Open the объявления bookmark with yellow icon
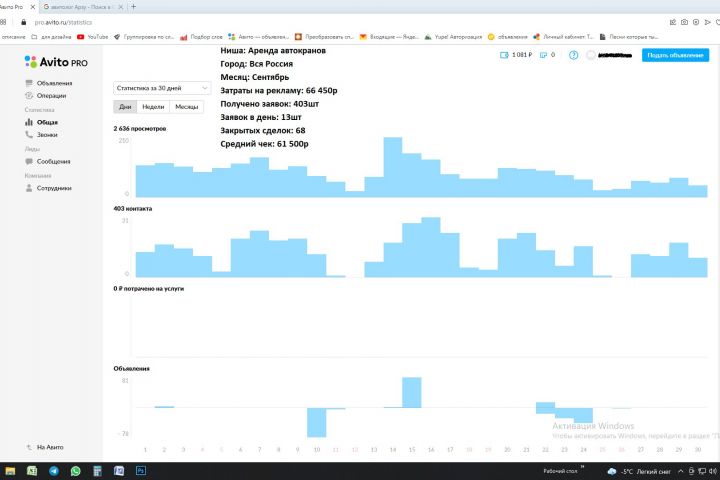 [507, 37]
